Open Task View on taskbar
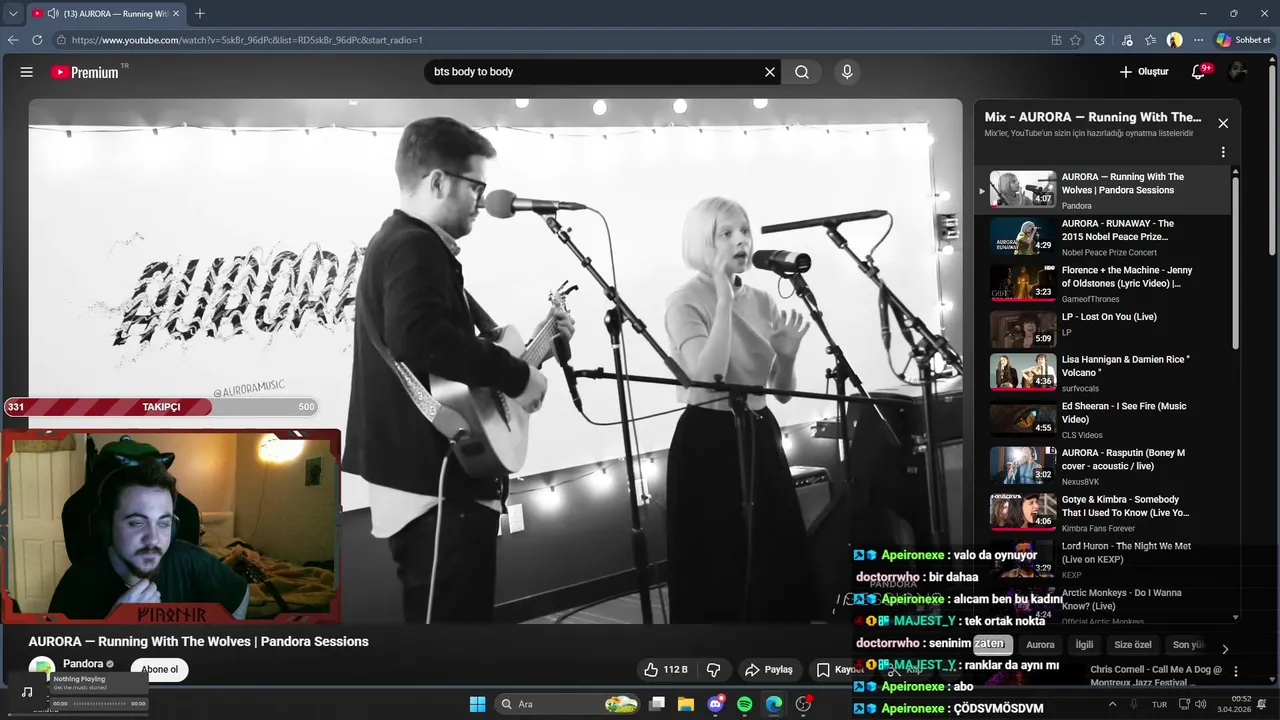 click(x=657, y=704)
